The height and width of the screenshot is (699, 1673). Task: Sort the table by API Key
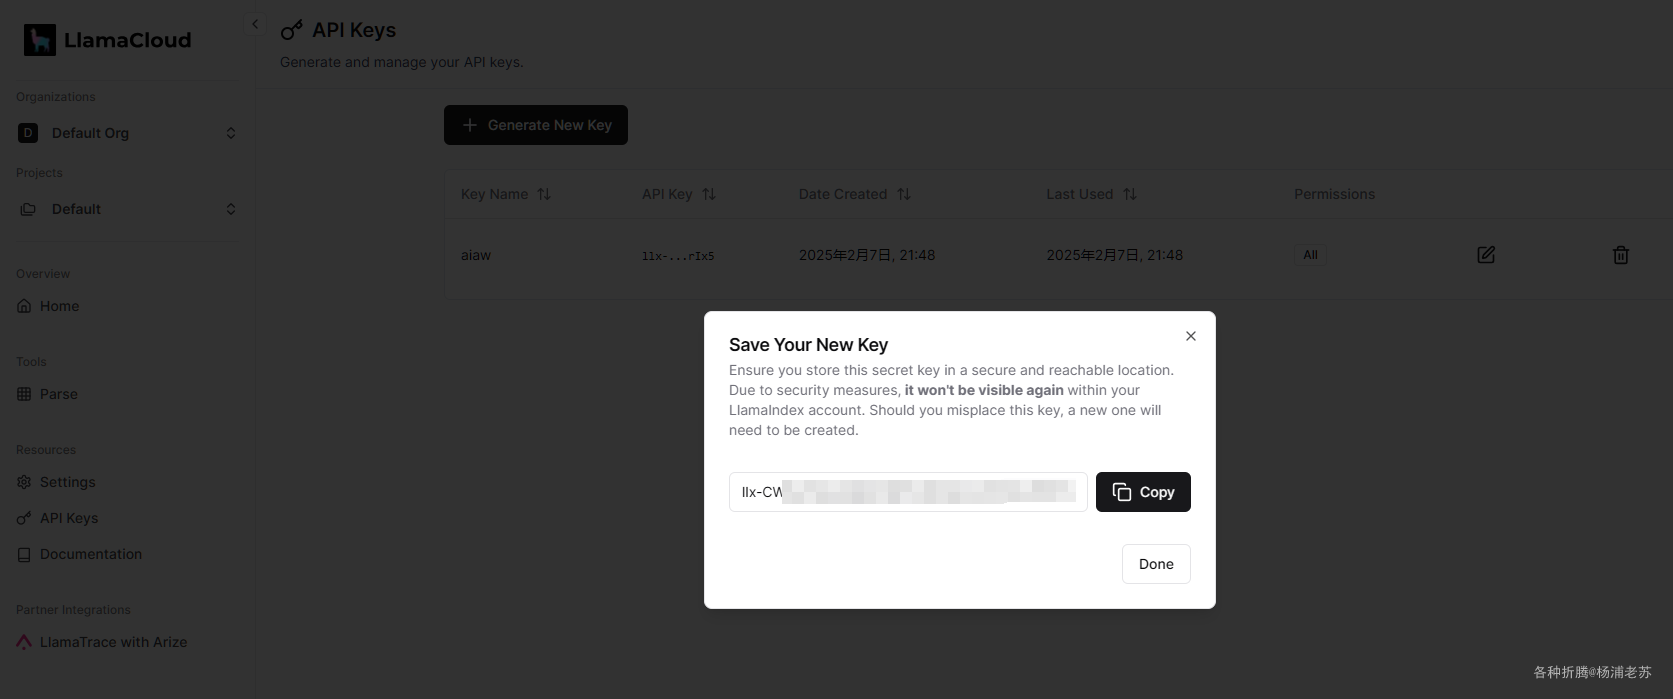click(x=679, y=194)
